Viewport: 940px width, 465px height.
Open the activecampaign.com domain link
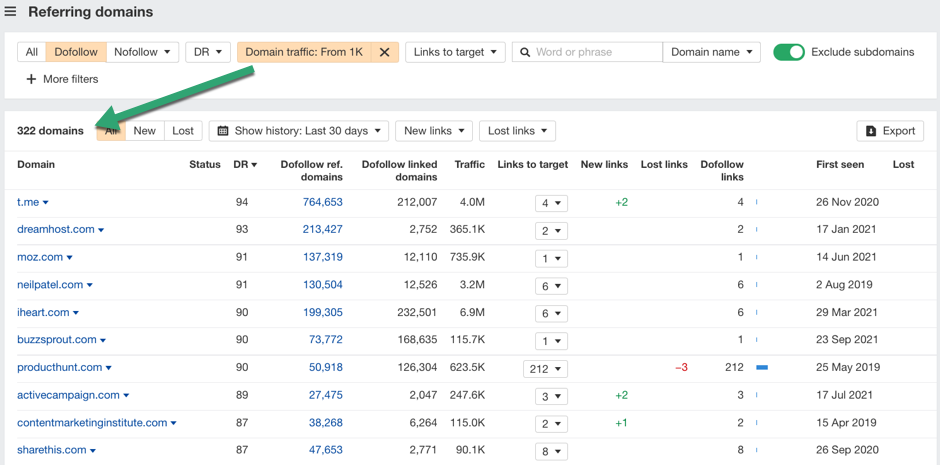tap(68, 395)
